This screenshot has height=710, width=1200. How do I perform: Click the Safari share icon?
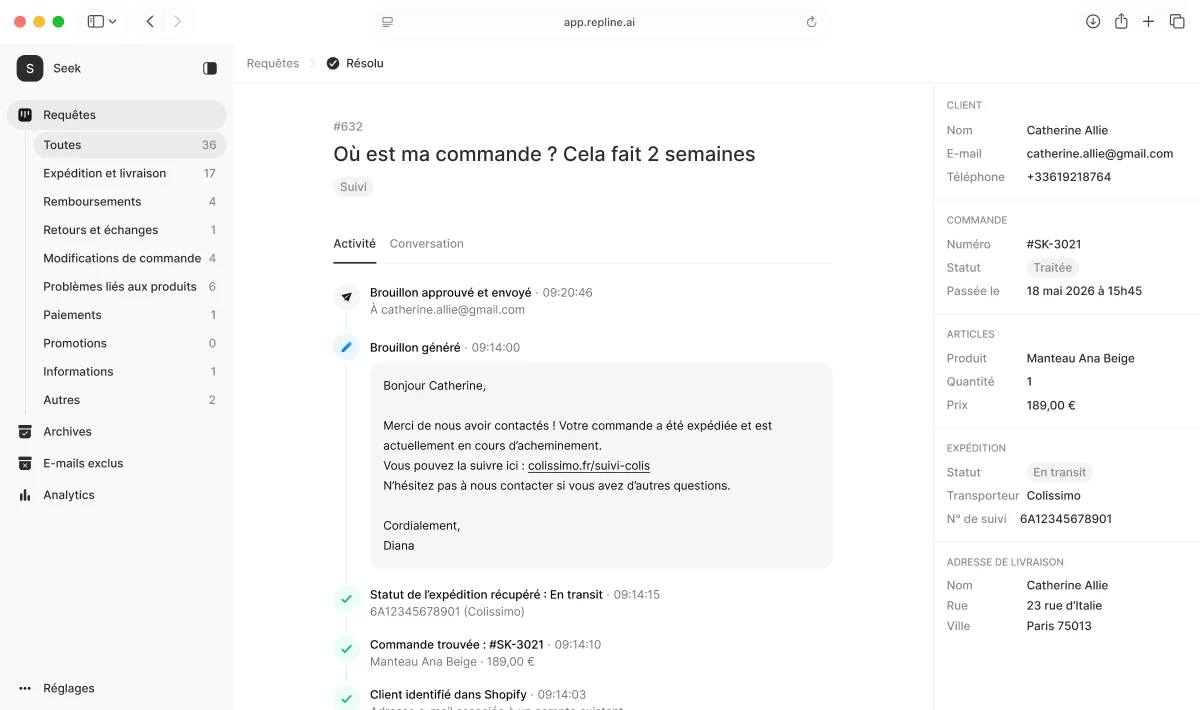coord(1121,21)
